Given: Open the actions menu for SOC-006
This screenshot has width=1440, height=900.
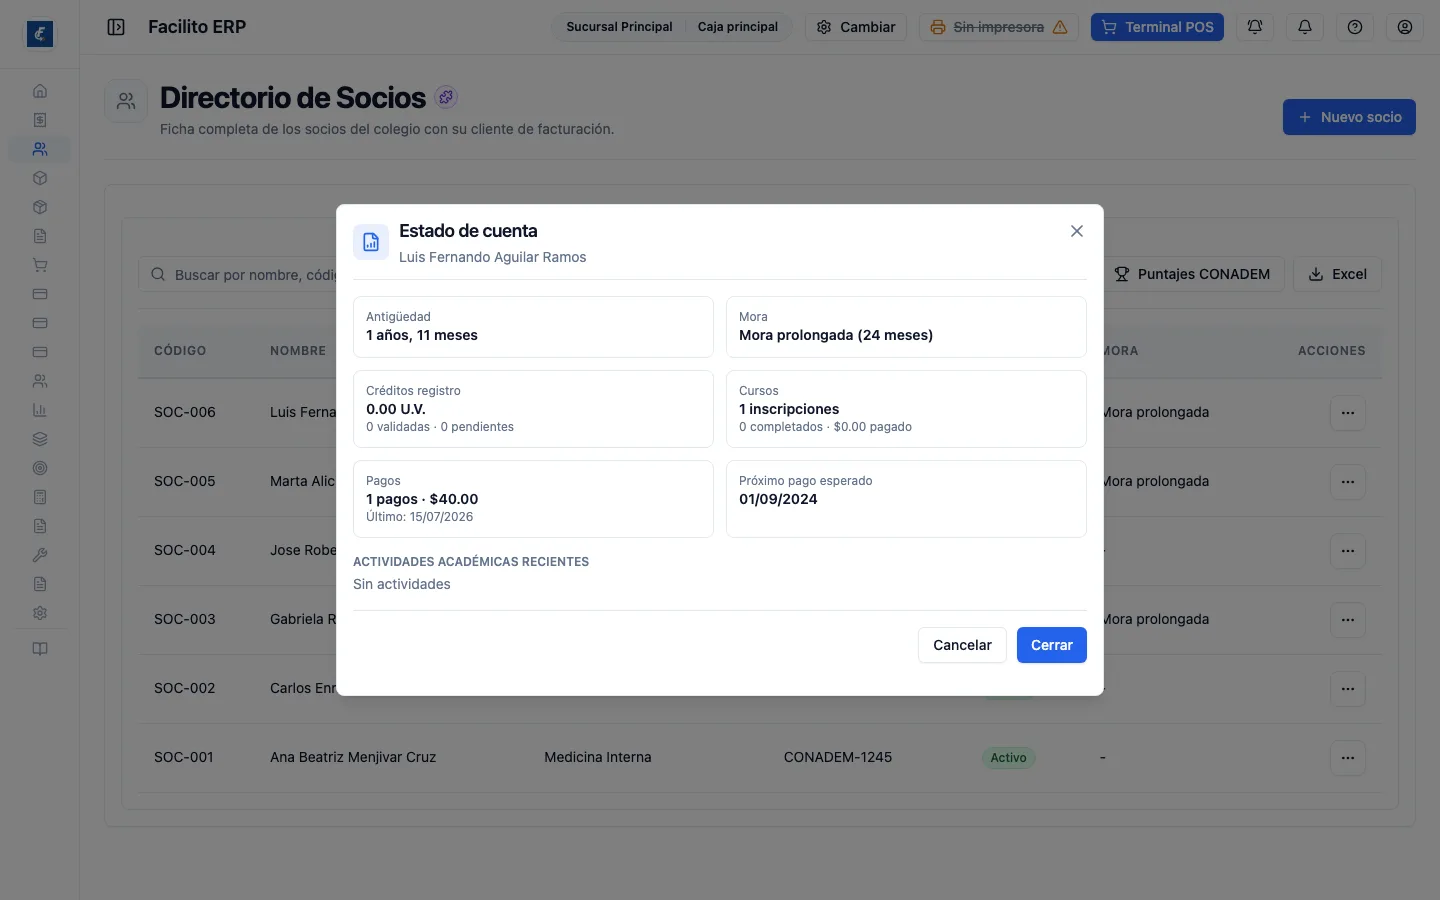Looking at the screenshot, I should pos(1348,413).
